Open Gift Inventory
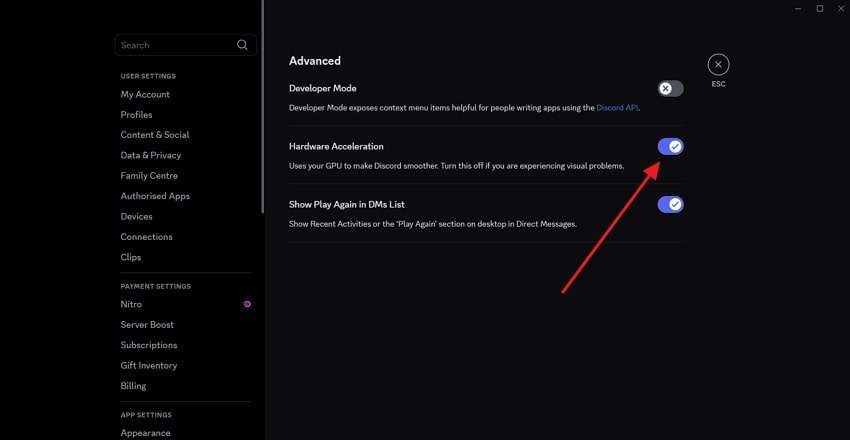 click(x=149, y=366)
